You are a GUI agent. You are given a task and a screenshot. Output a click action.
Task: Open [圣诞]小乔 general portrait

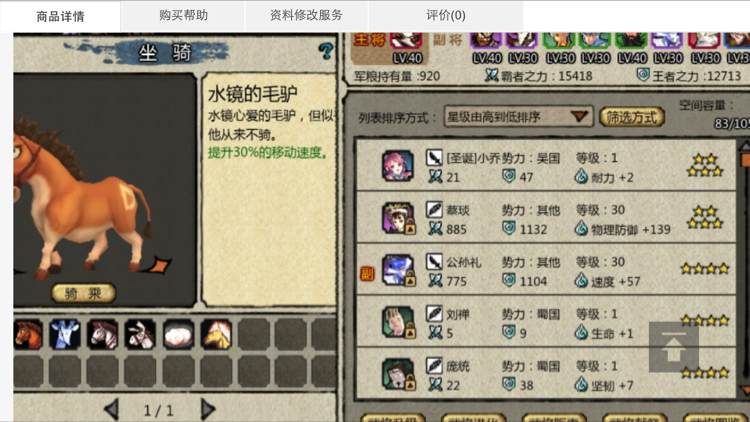[x=397, y=166]
